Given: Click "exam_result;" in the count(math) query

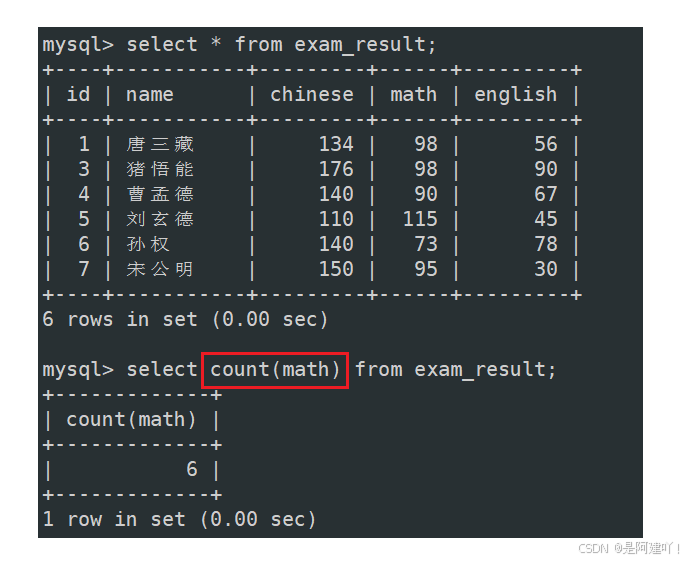Looking at the screenshot, I should (x=485, y=370).
